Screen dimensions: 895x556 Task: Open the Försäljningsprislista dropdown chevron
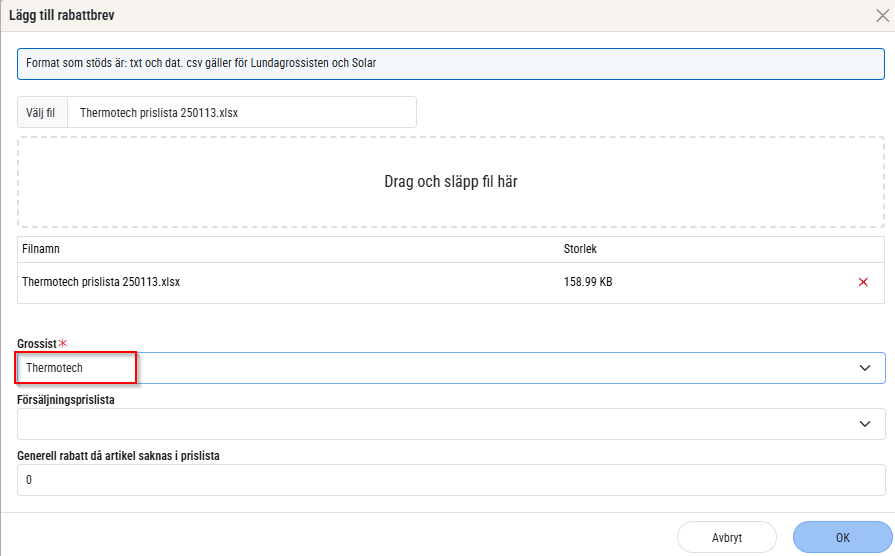pyautogui.click(x=865, y=424)
